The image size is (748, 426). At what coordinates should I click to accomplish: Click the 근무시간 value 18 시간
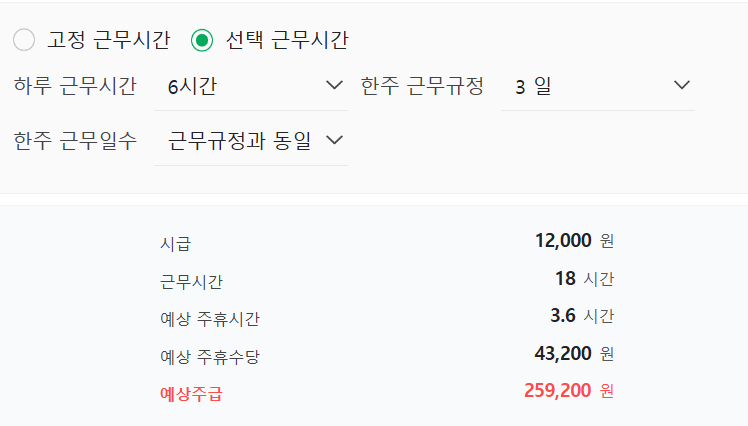pos(584,279)
